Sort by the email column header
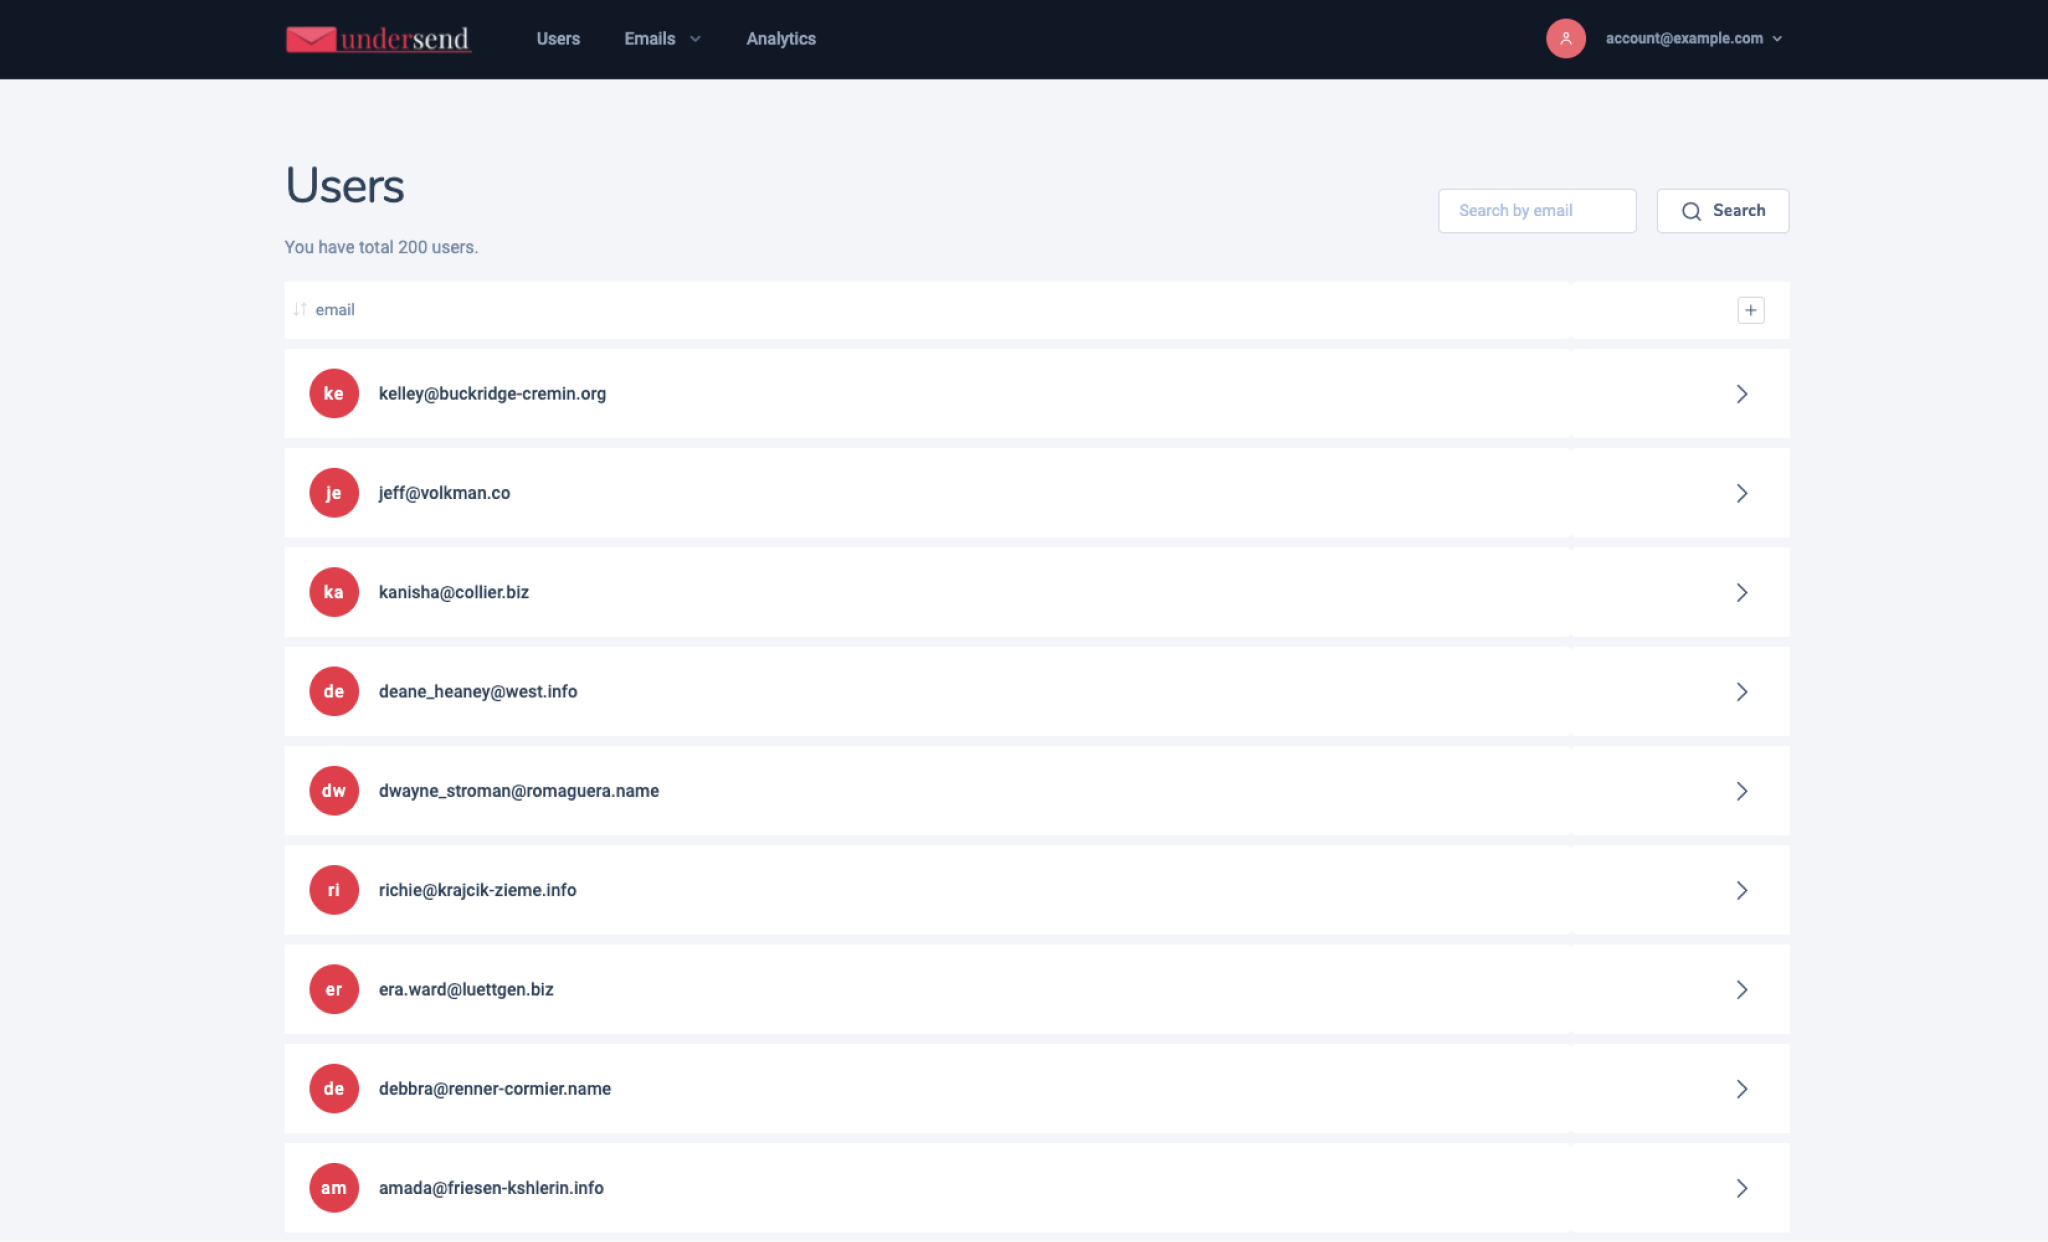Image resolution: width=2048 pixels, height=1242 pixels. click(335, 310)
